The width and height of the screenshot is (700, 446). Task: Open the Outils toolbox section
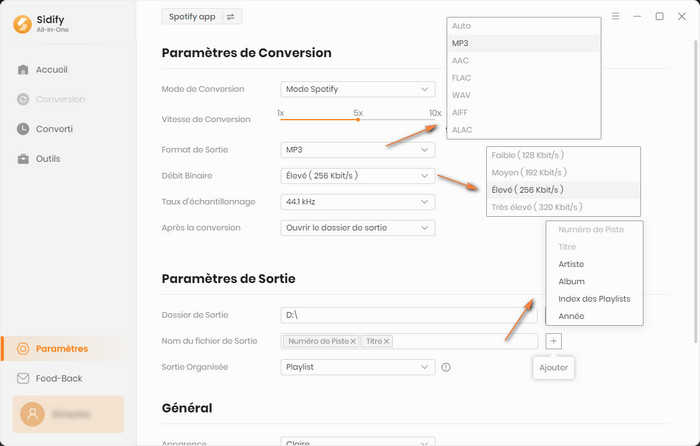[x=47, y=159]
